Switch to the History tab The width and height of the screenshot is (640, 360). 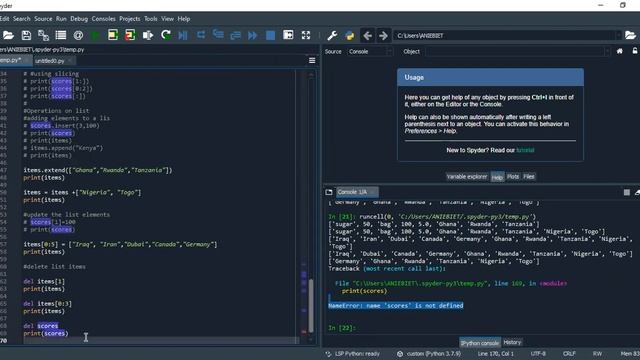[x=512, y=342]
